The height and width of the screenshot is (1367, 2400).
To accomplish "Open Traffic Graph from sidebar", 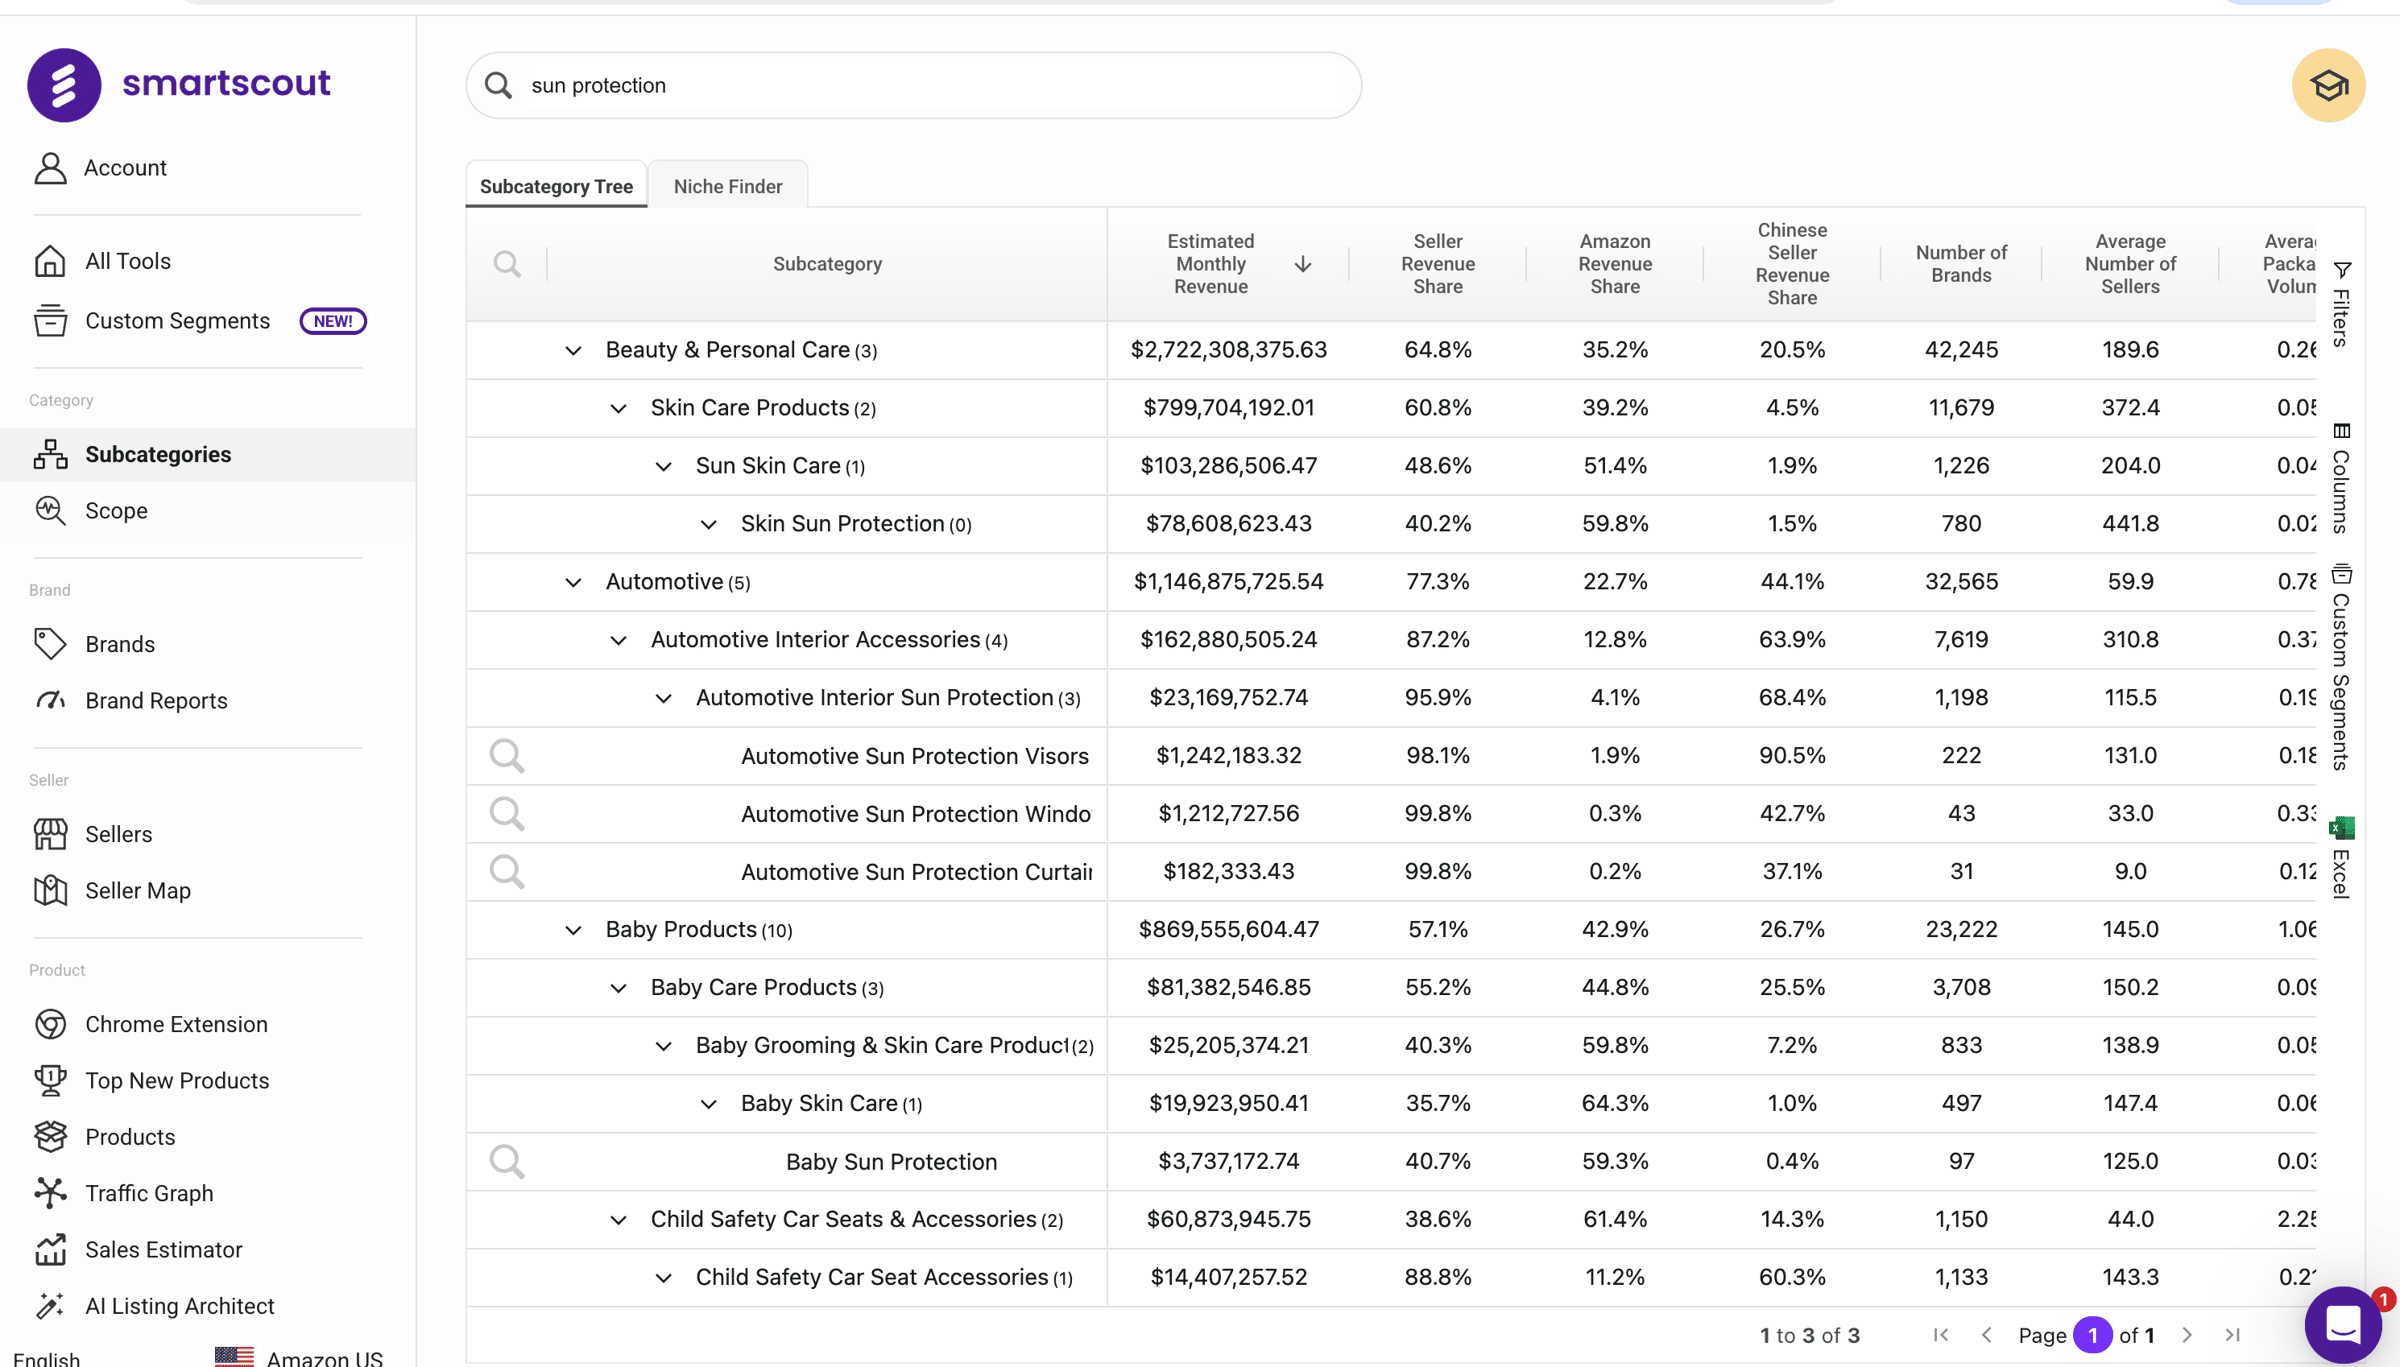I will tap(149, 1193).
